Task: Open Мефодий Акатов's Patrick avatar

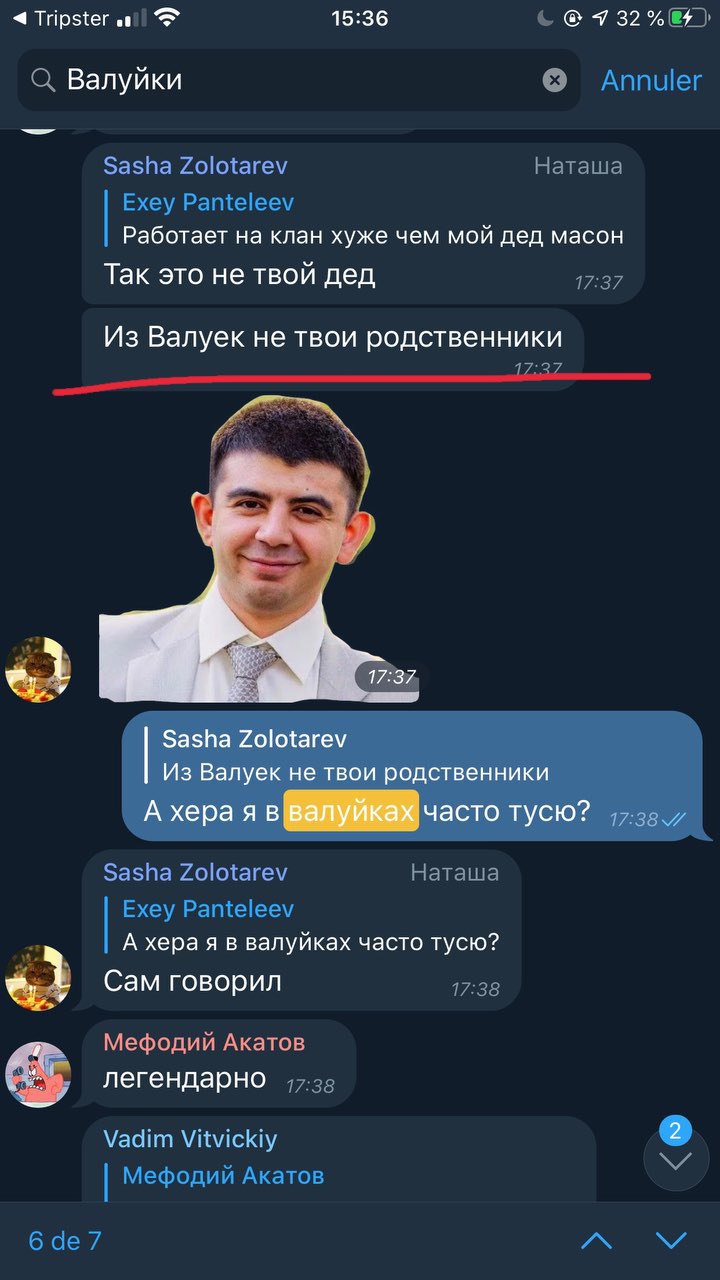Action: [38, 1074]
